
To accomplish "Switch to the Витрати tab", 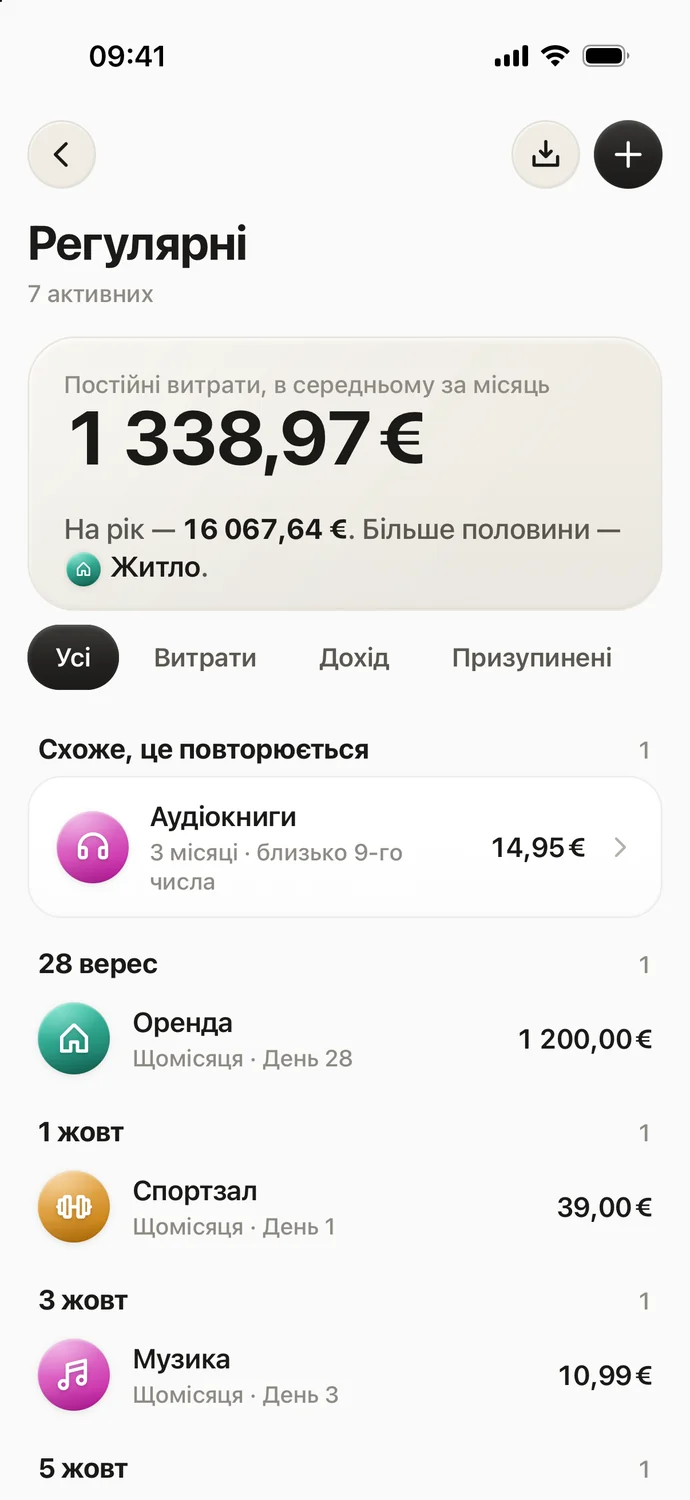I will click(x=205, y=658).
